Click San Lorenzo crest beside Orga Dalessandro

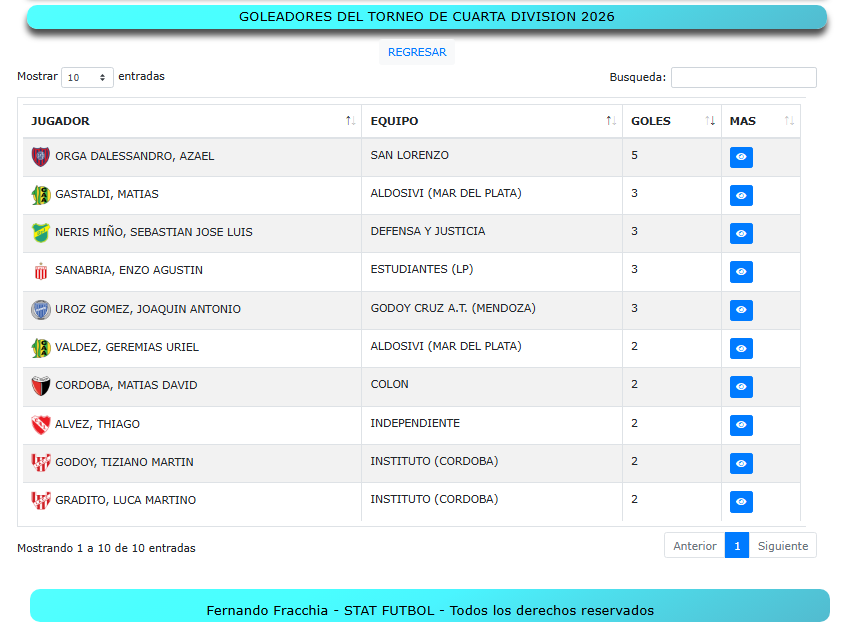tap(41, 156)
